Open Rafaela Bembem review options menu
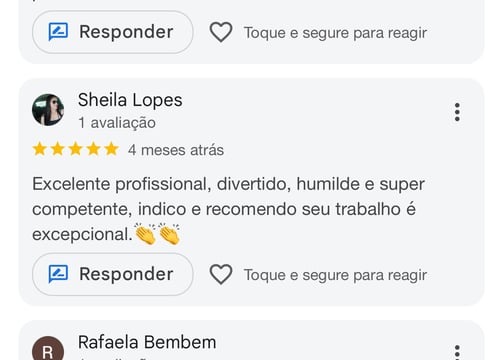The height and width of the screenshot is (360, 503). click(x=457, y=352)
